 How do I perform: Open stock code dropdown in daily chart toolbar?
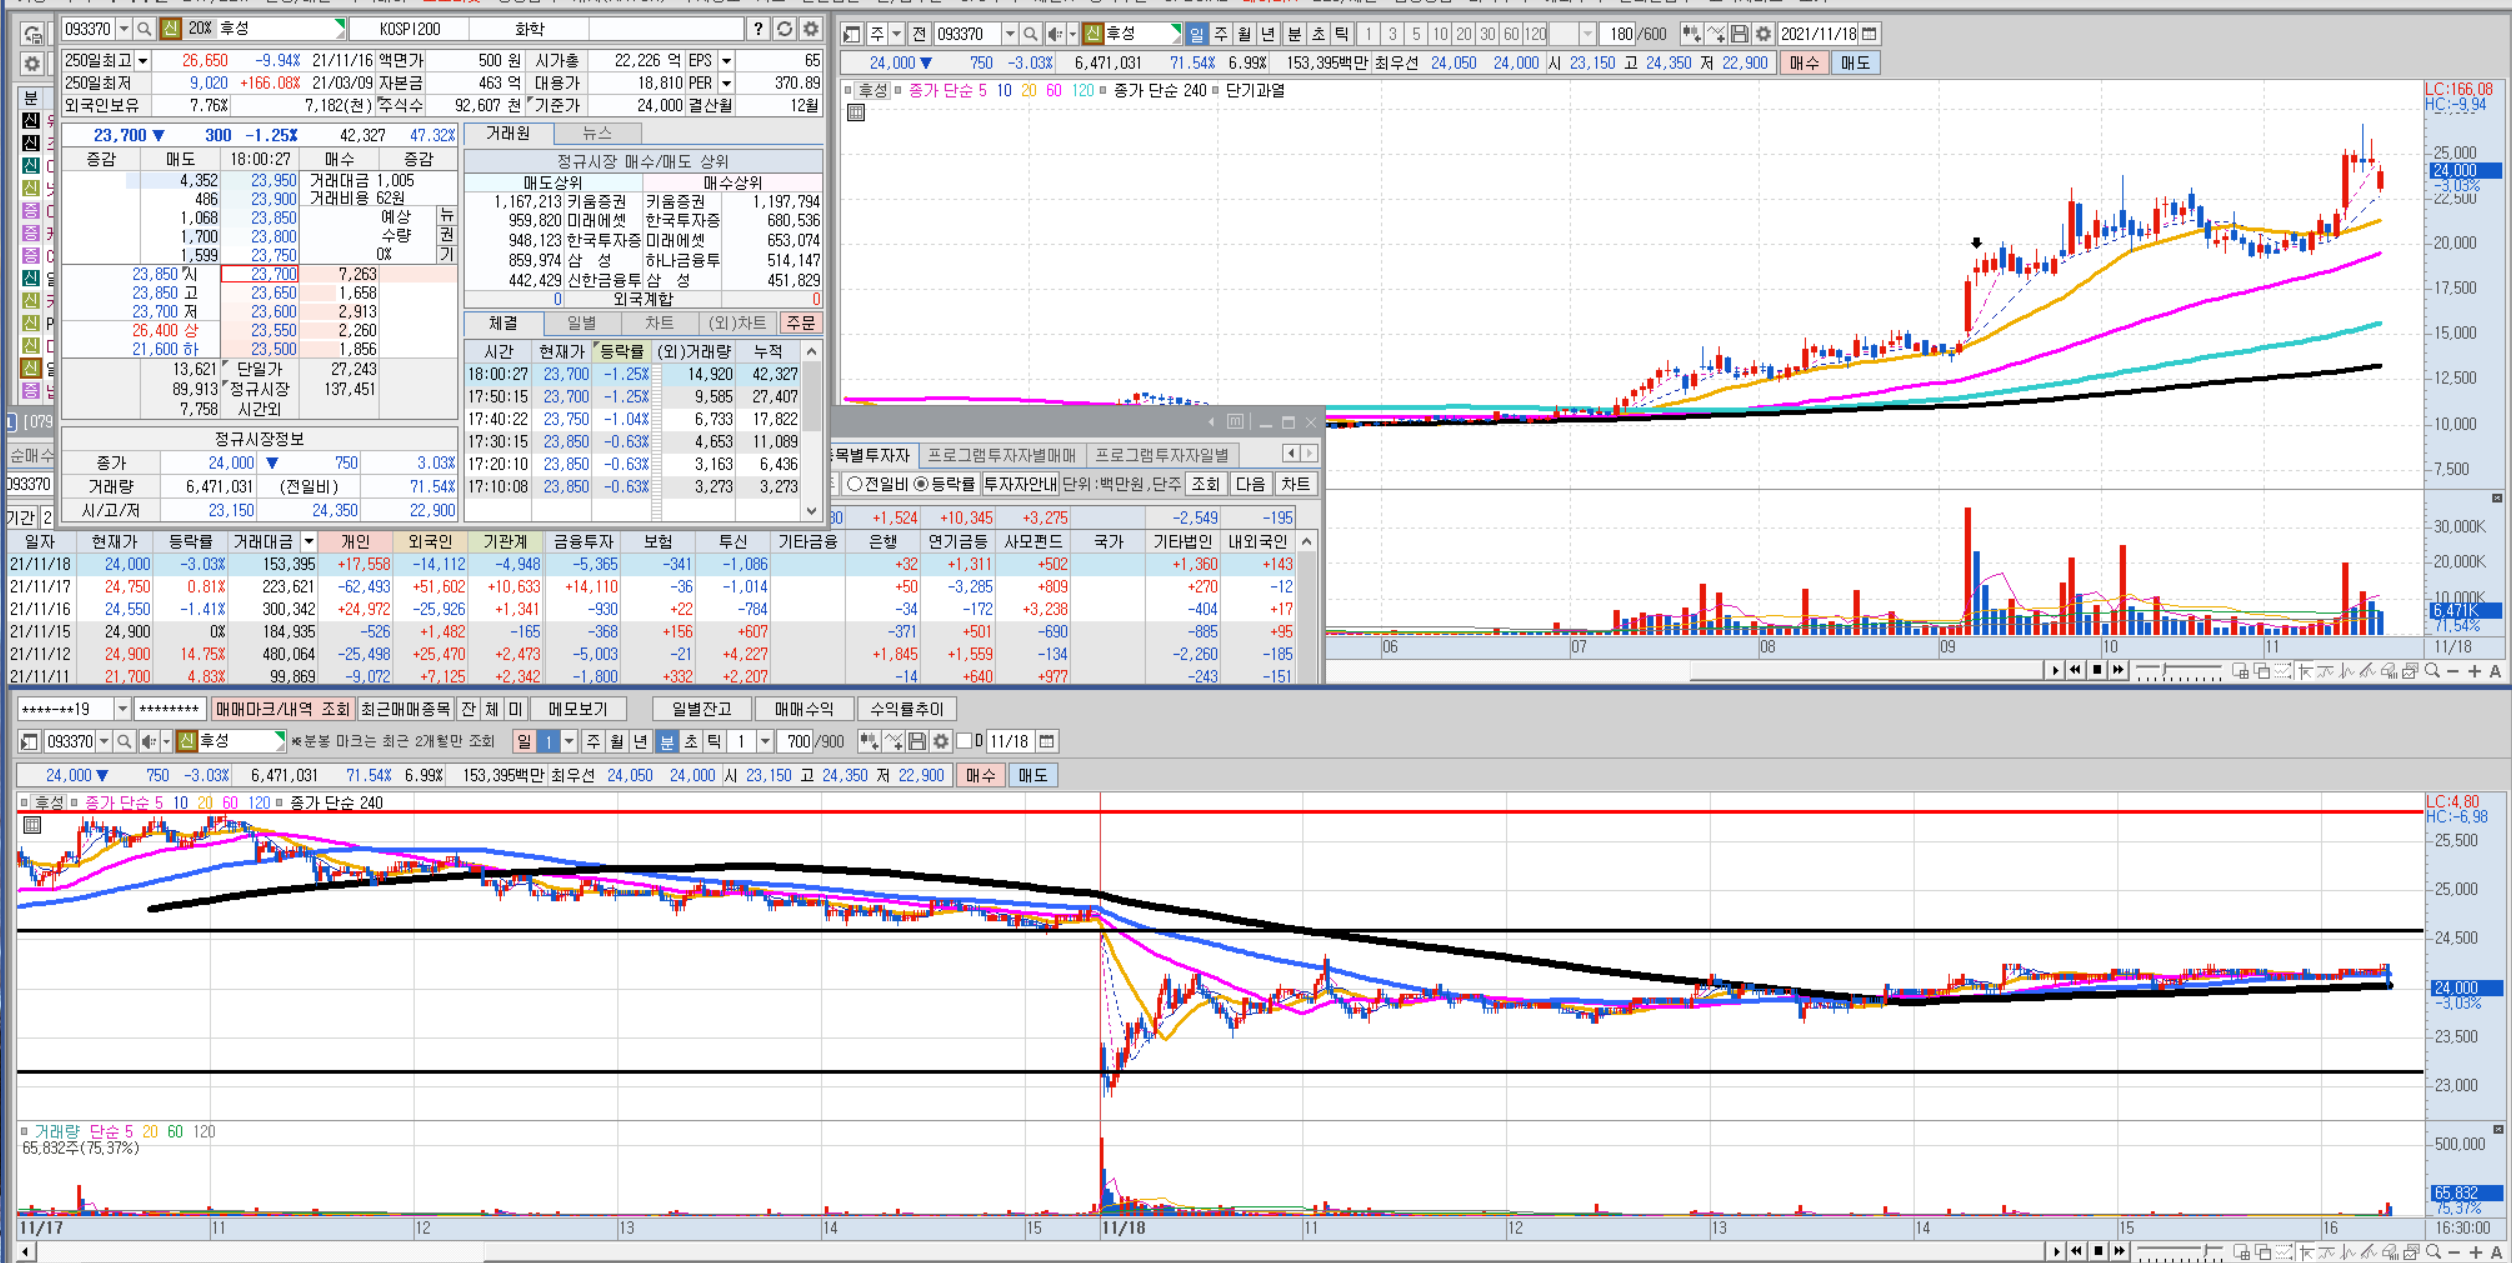tap(1010, 34)
